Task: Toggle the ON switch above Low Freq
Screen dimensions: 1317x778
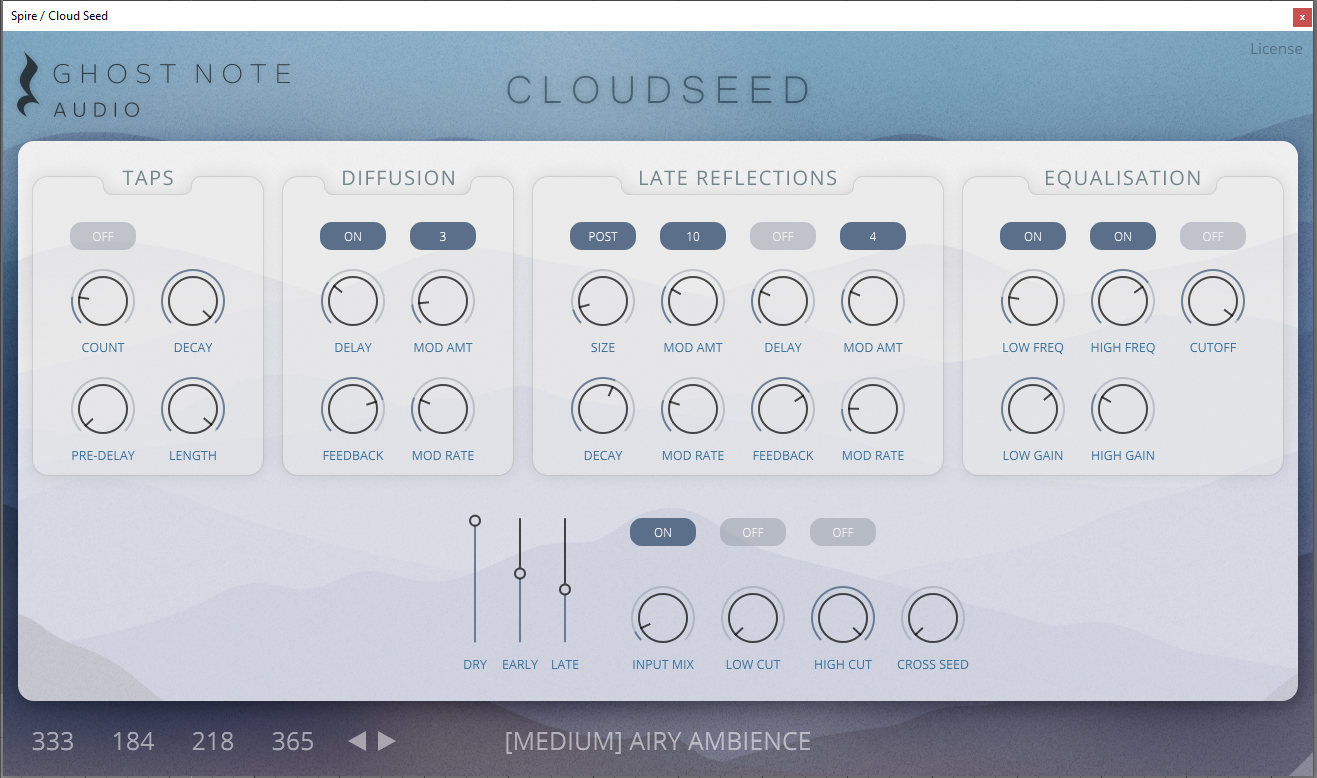Action: (1033, 236)
